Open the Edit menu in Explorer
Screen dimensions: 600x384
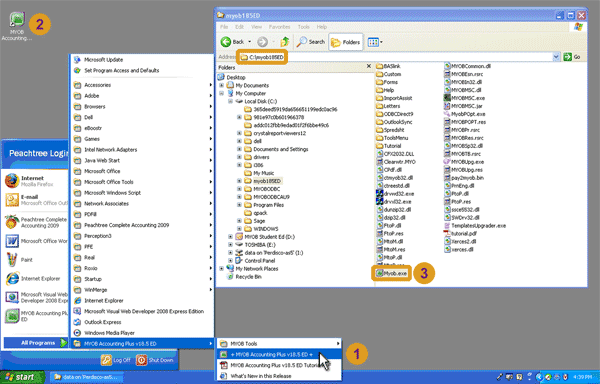(x=240, y=27)
